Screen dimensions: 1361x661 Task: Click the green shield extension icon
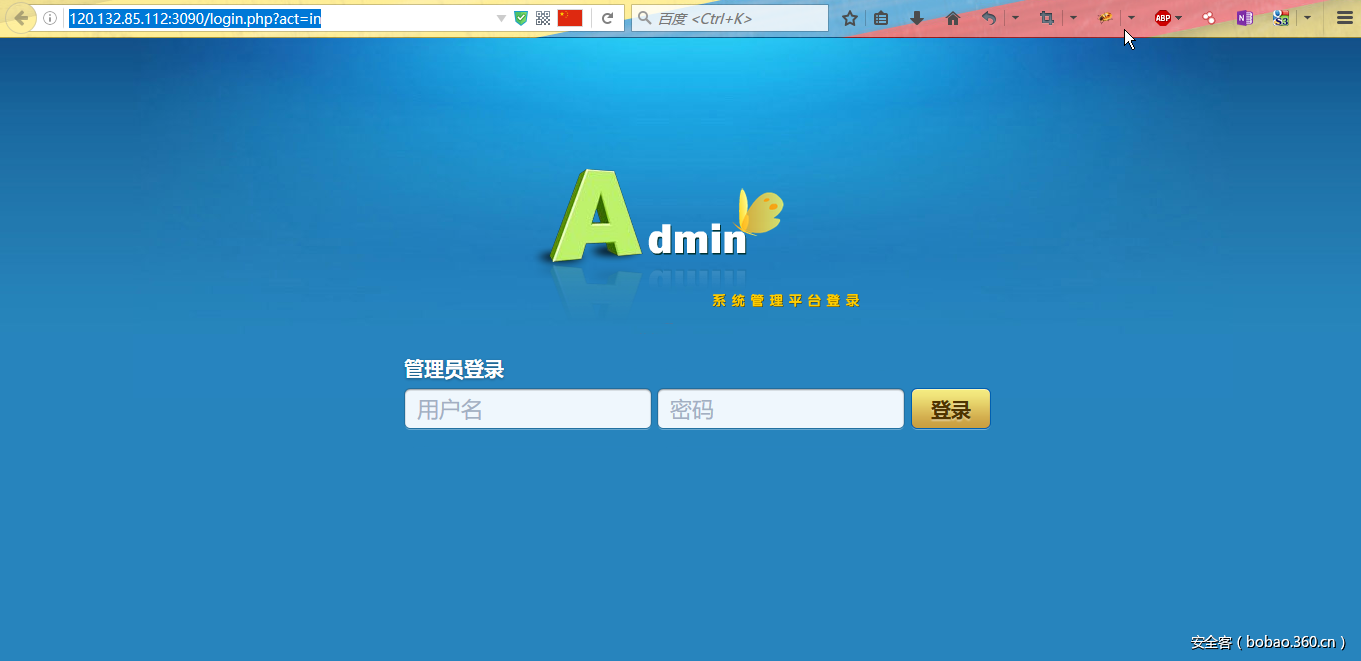click(x=521, y=17)
